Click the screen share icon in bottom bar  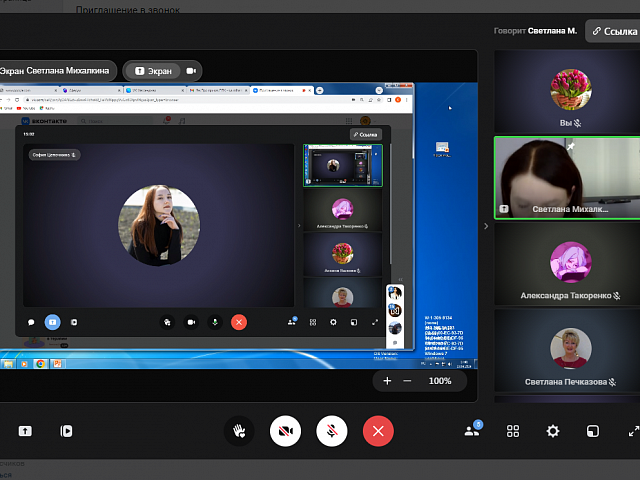coord(25,431)
